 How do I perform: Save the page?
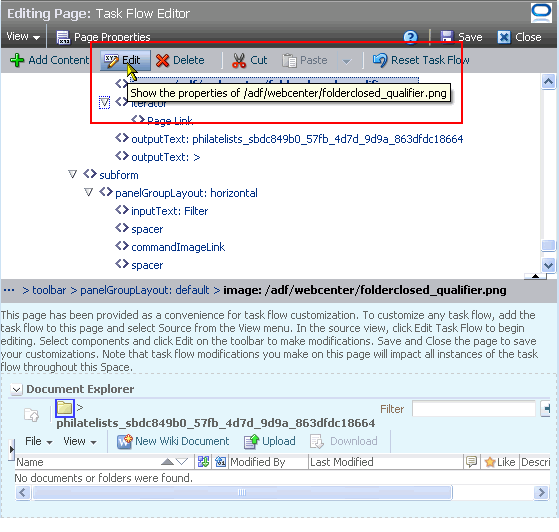point(461,37)
